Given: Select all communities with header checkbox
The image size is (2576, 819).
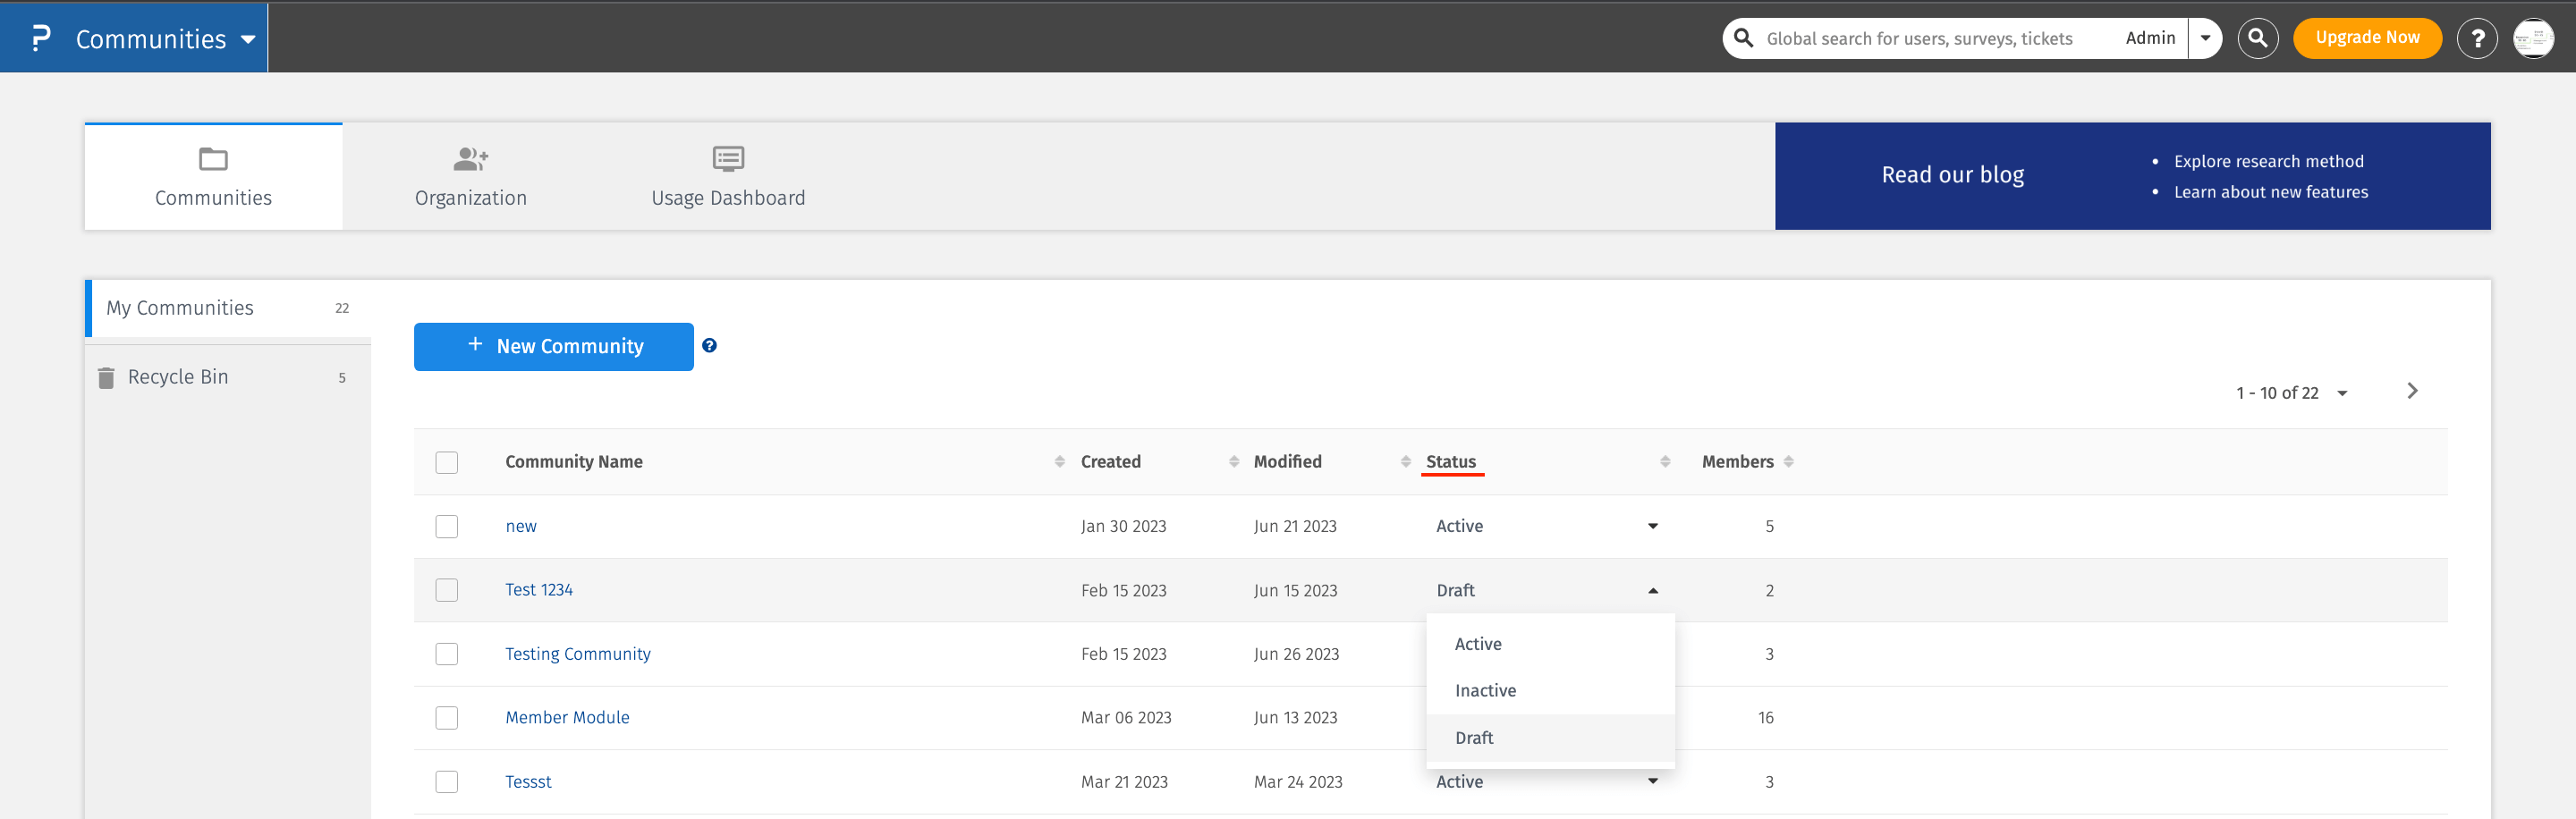Looking at the screenshot, I should [x=447, y=462].
